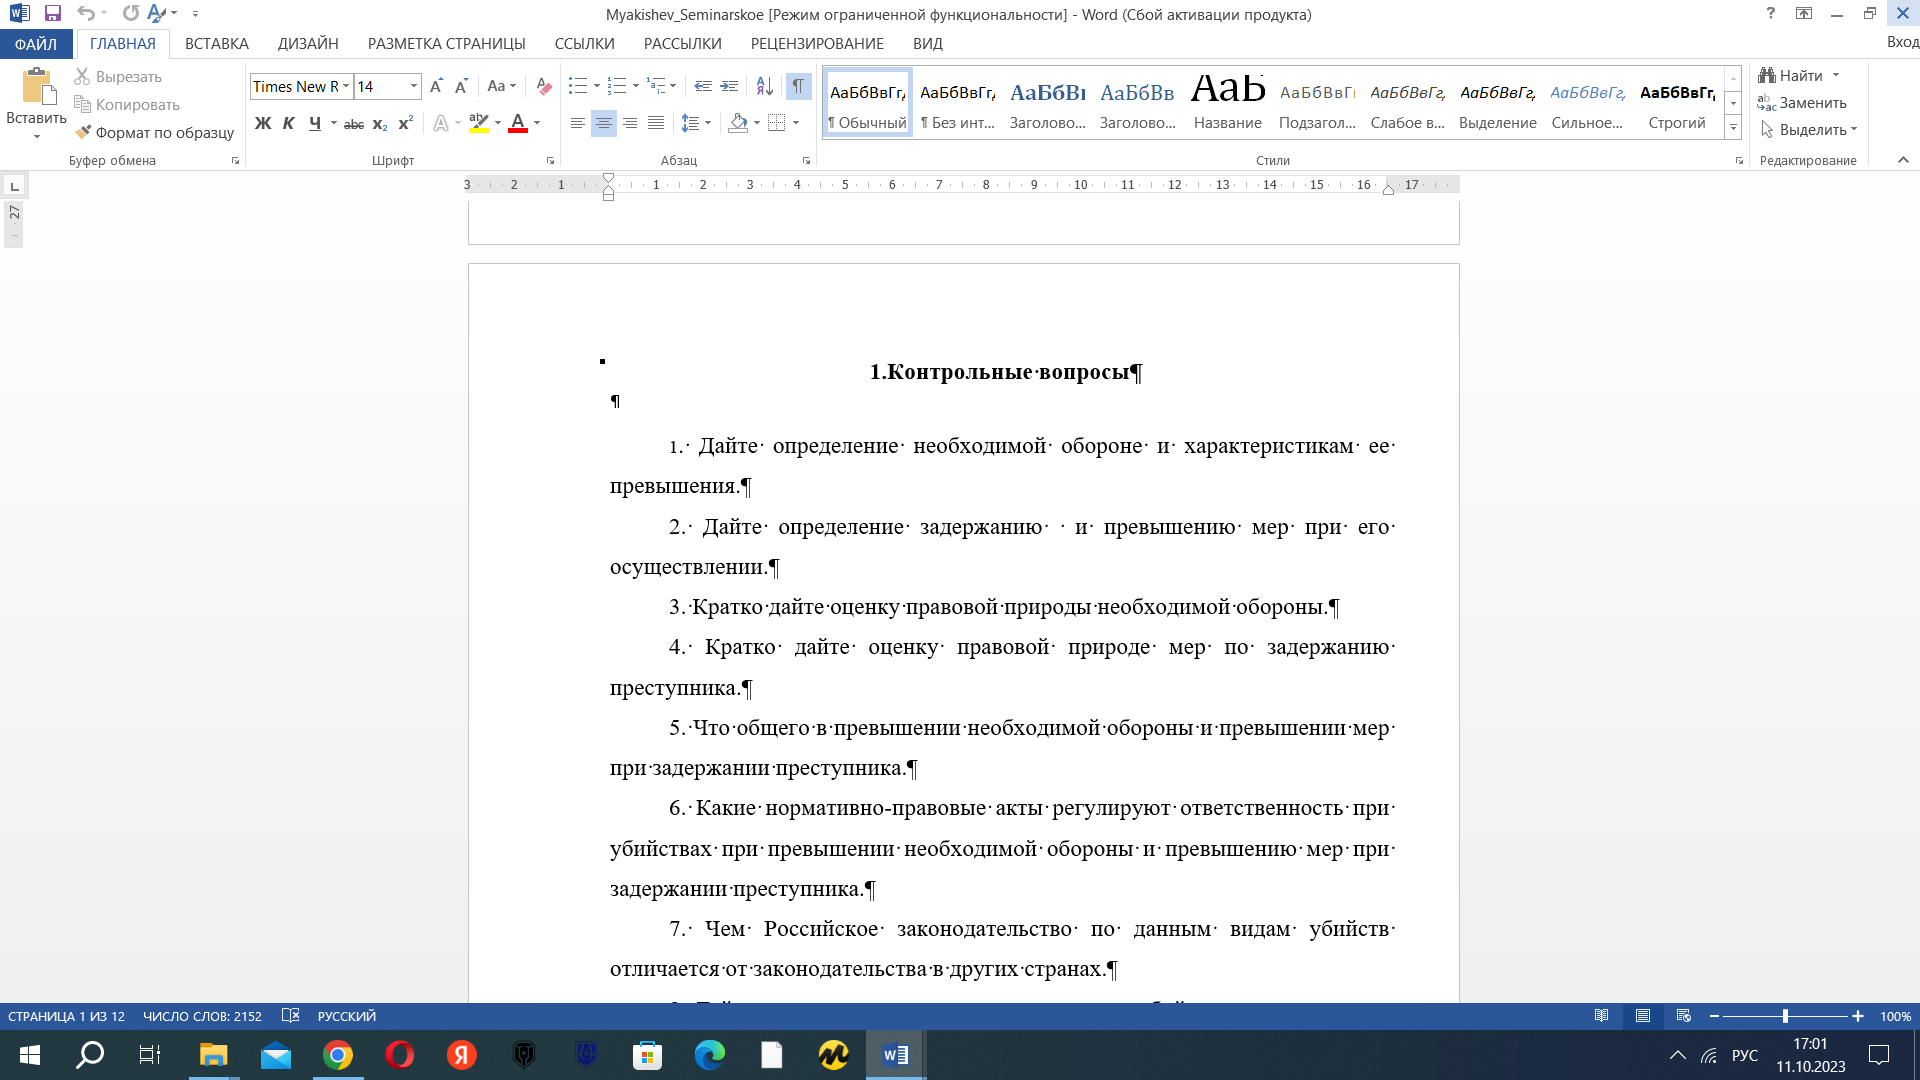Click the Paste (Вставить) clipboard icon
The width and height of the screenshot is (1920, 1080).
point(37,86)
